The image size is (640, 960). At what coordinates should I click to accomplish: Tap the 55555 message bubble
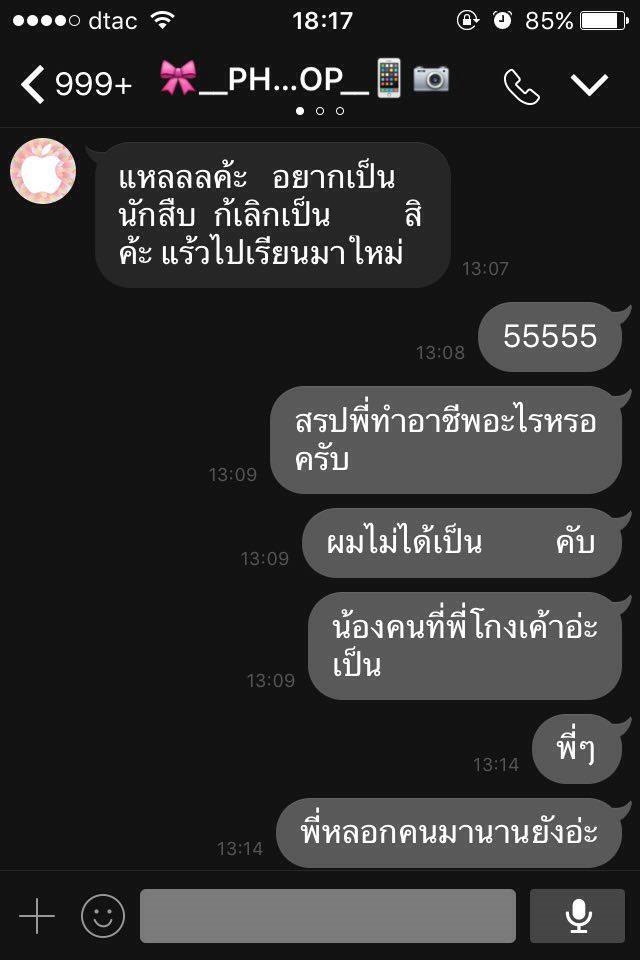pos(550,337)
